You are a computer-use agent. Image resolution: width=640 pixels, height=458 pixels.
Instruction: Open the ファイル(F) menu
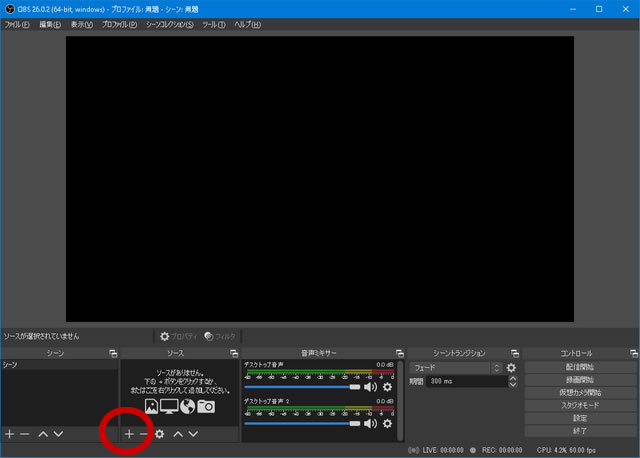[17, 24]
